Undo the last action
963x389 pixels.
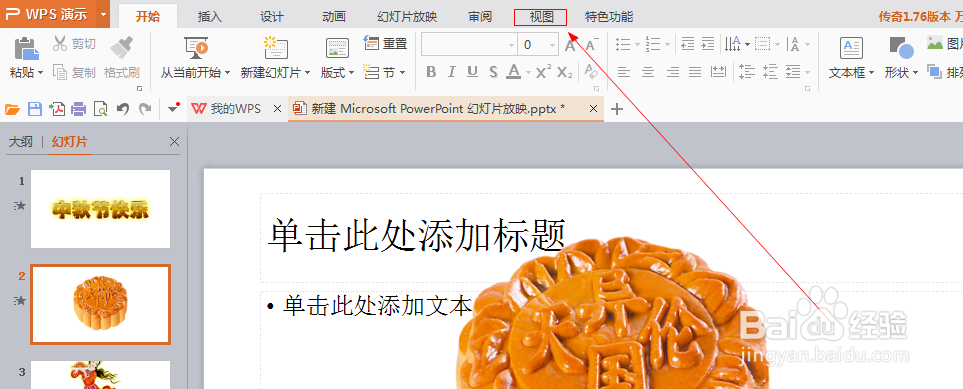tap(123, 109)
